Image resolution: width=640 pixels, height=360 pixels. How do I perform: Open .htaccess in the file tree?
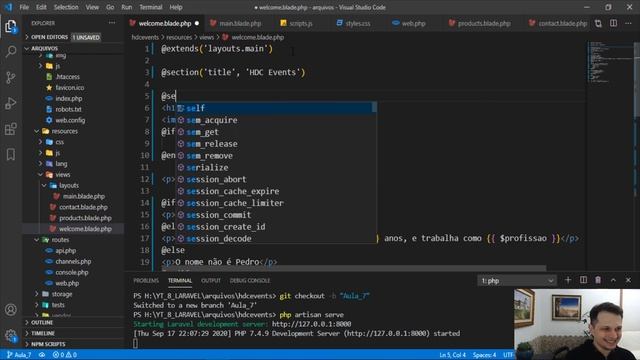click(67, 77)
